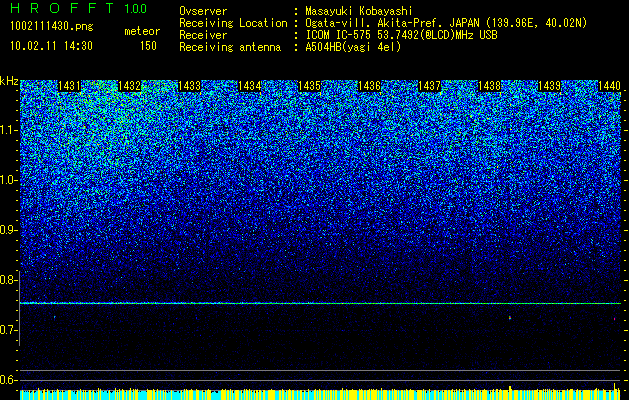Click the 1432 time marker
Viewport: 629px width, 400px height.
coord(129,86)
